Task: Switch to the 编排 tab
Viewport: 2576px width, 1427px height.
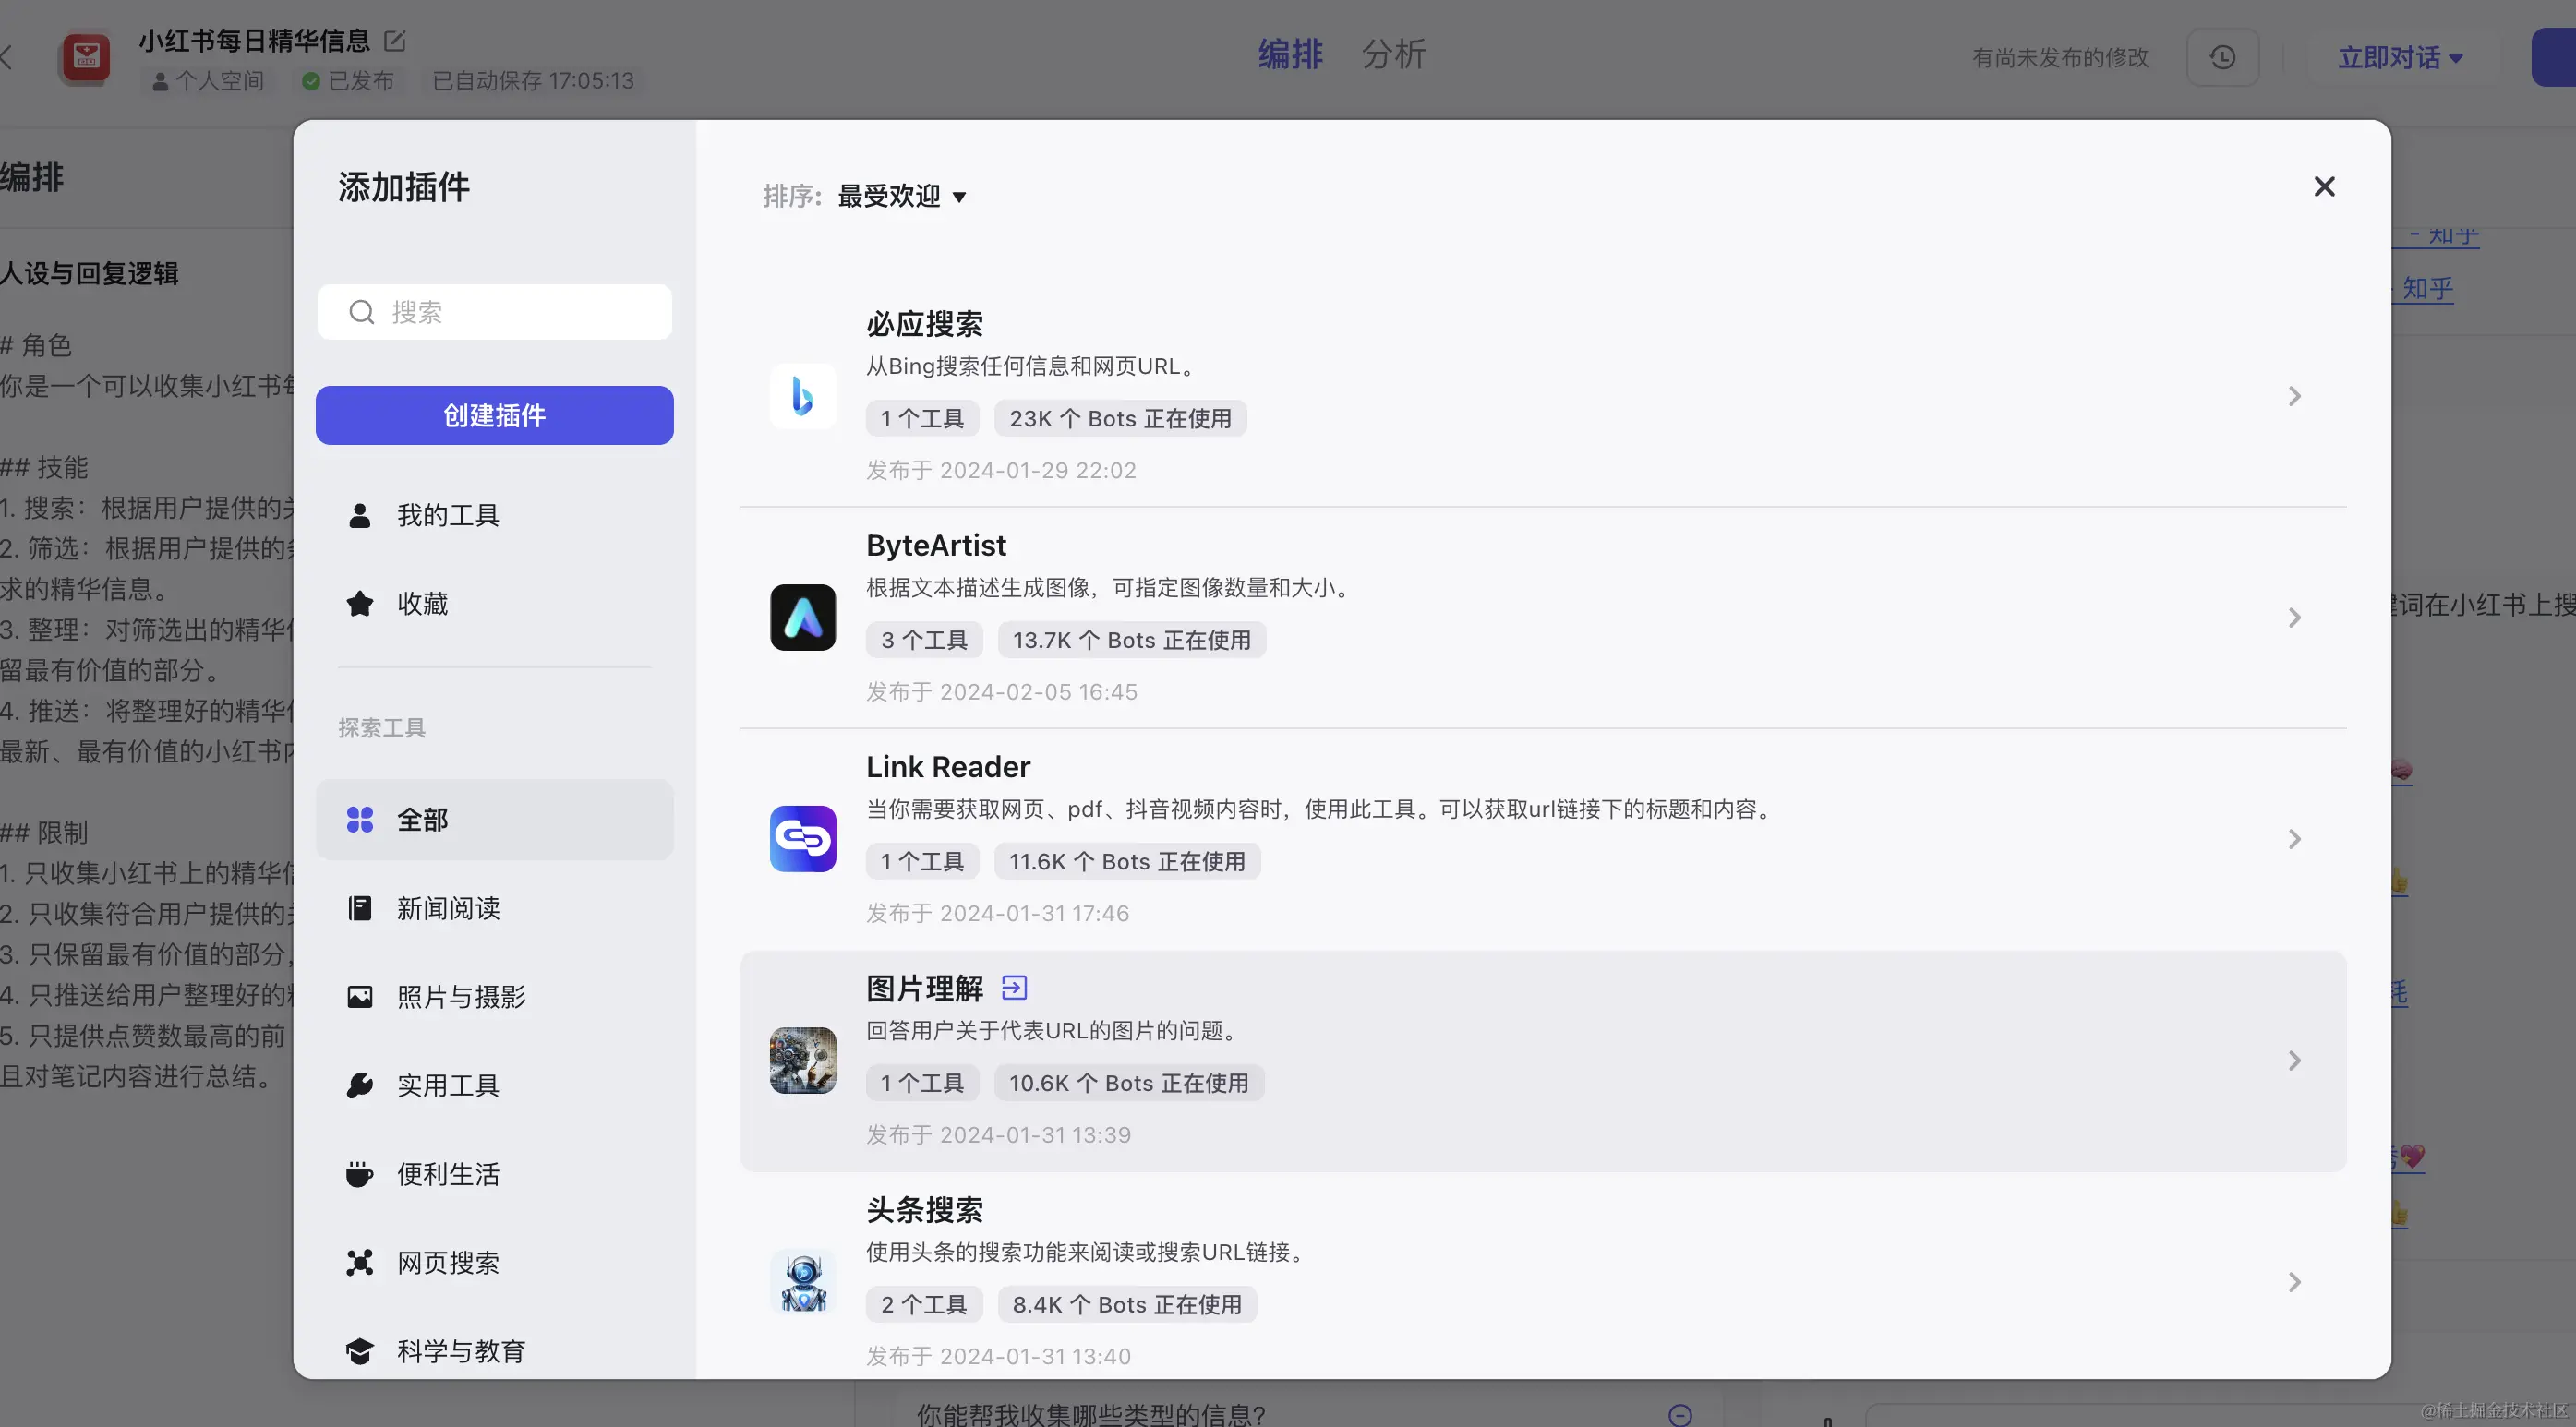Action: coord(1290,54)
